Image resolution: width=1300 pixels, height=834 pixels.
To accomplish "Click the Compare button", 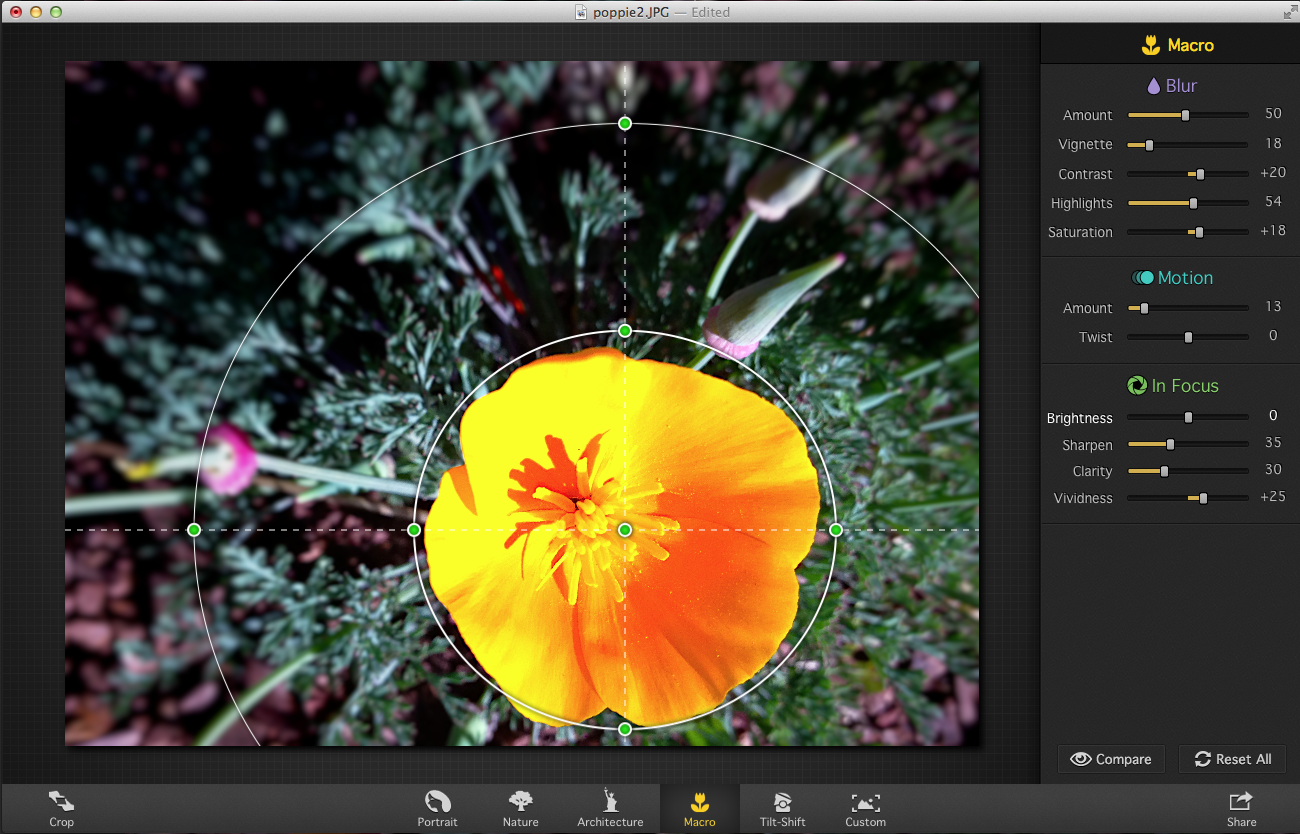I will pyautogui.click(x=1111, y=759).
